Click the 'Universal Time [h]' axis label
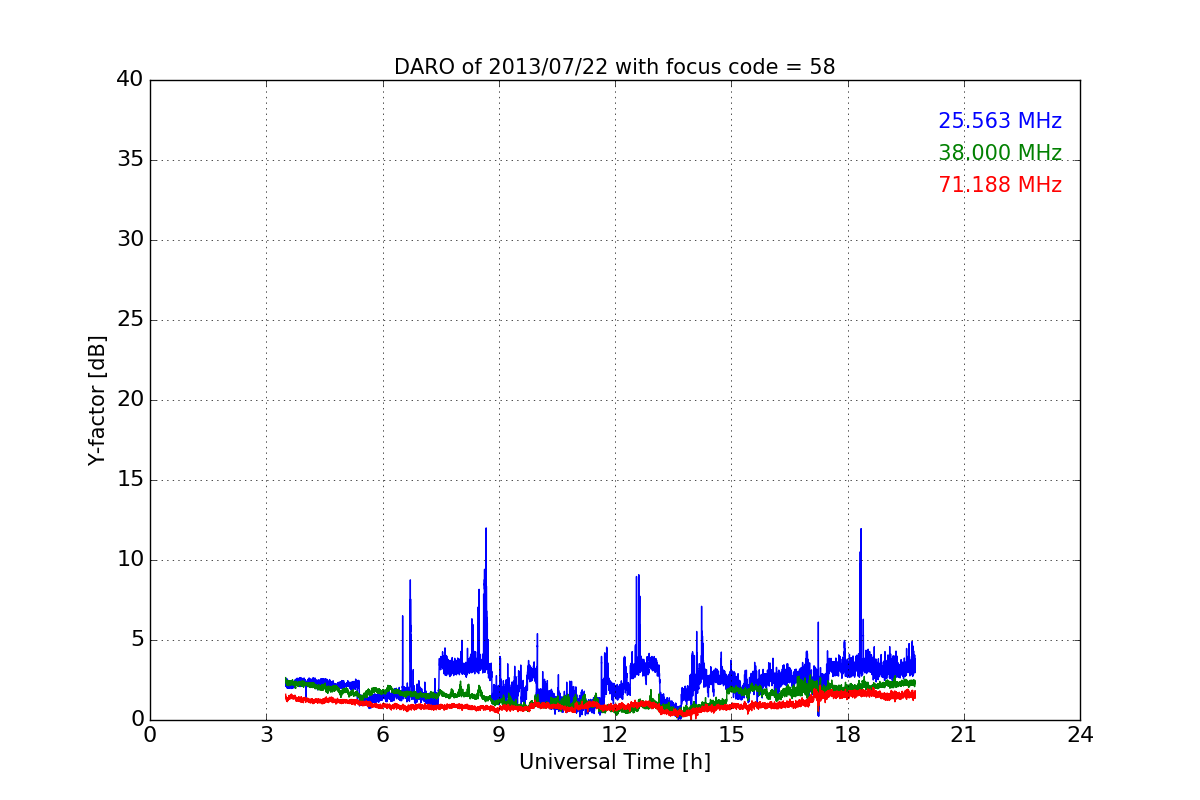1200x800 pixels. [615, 762]
